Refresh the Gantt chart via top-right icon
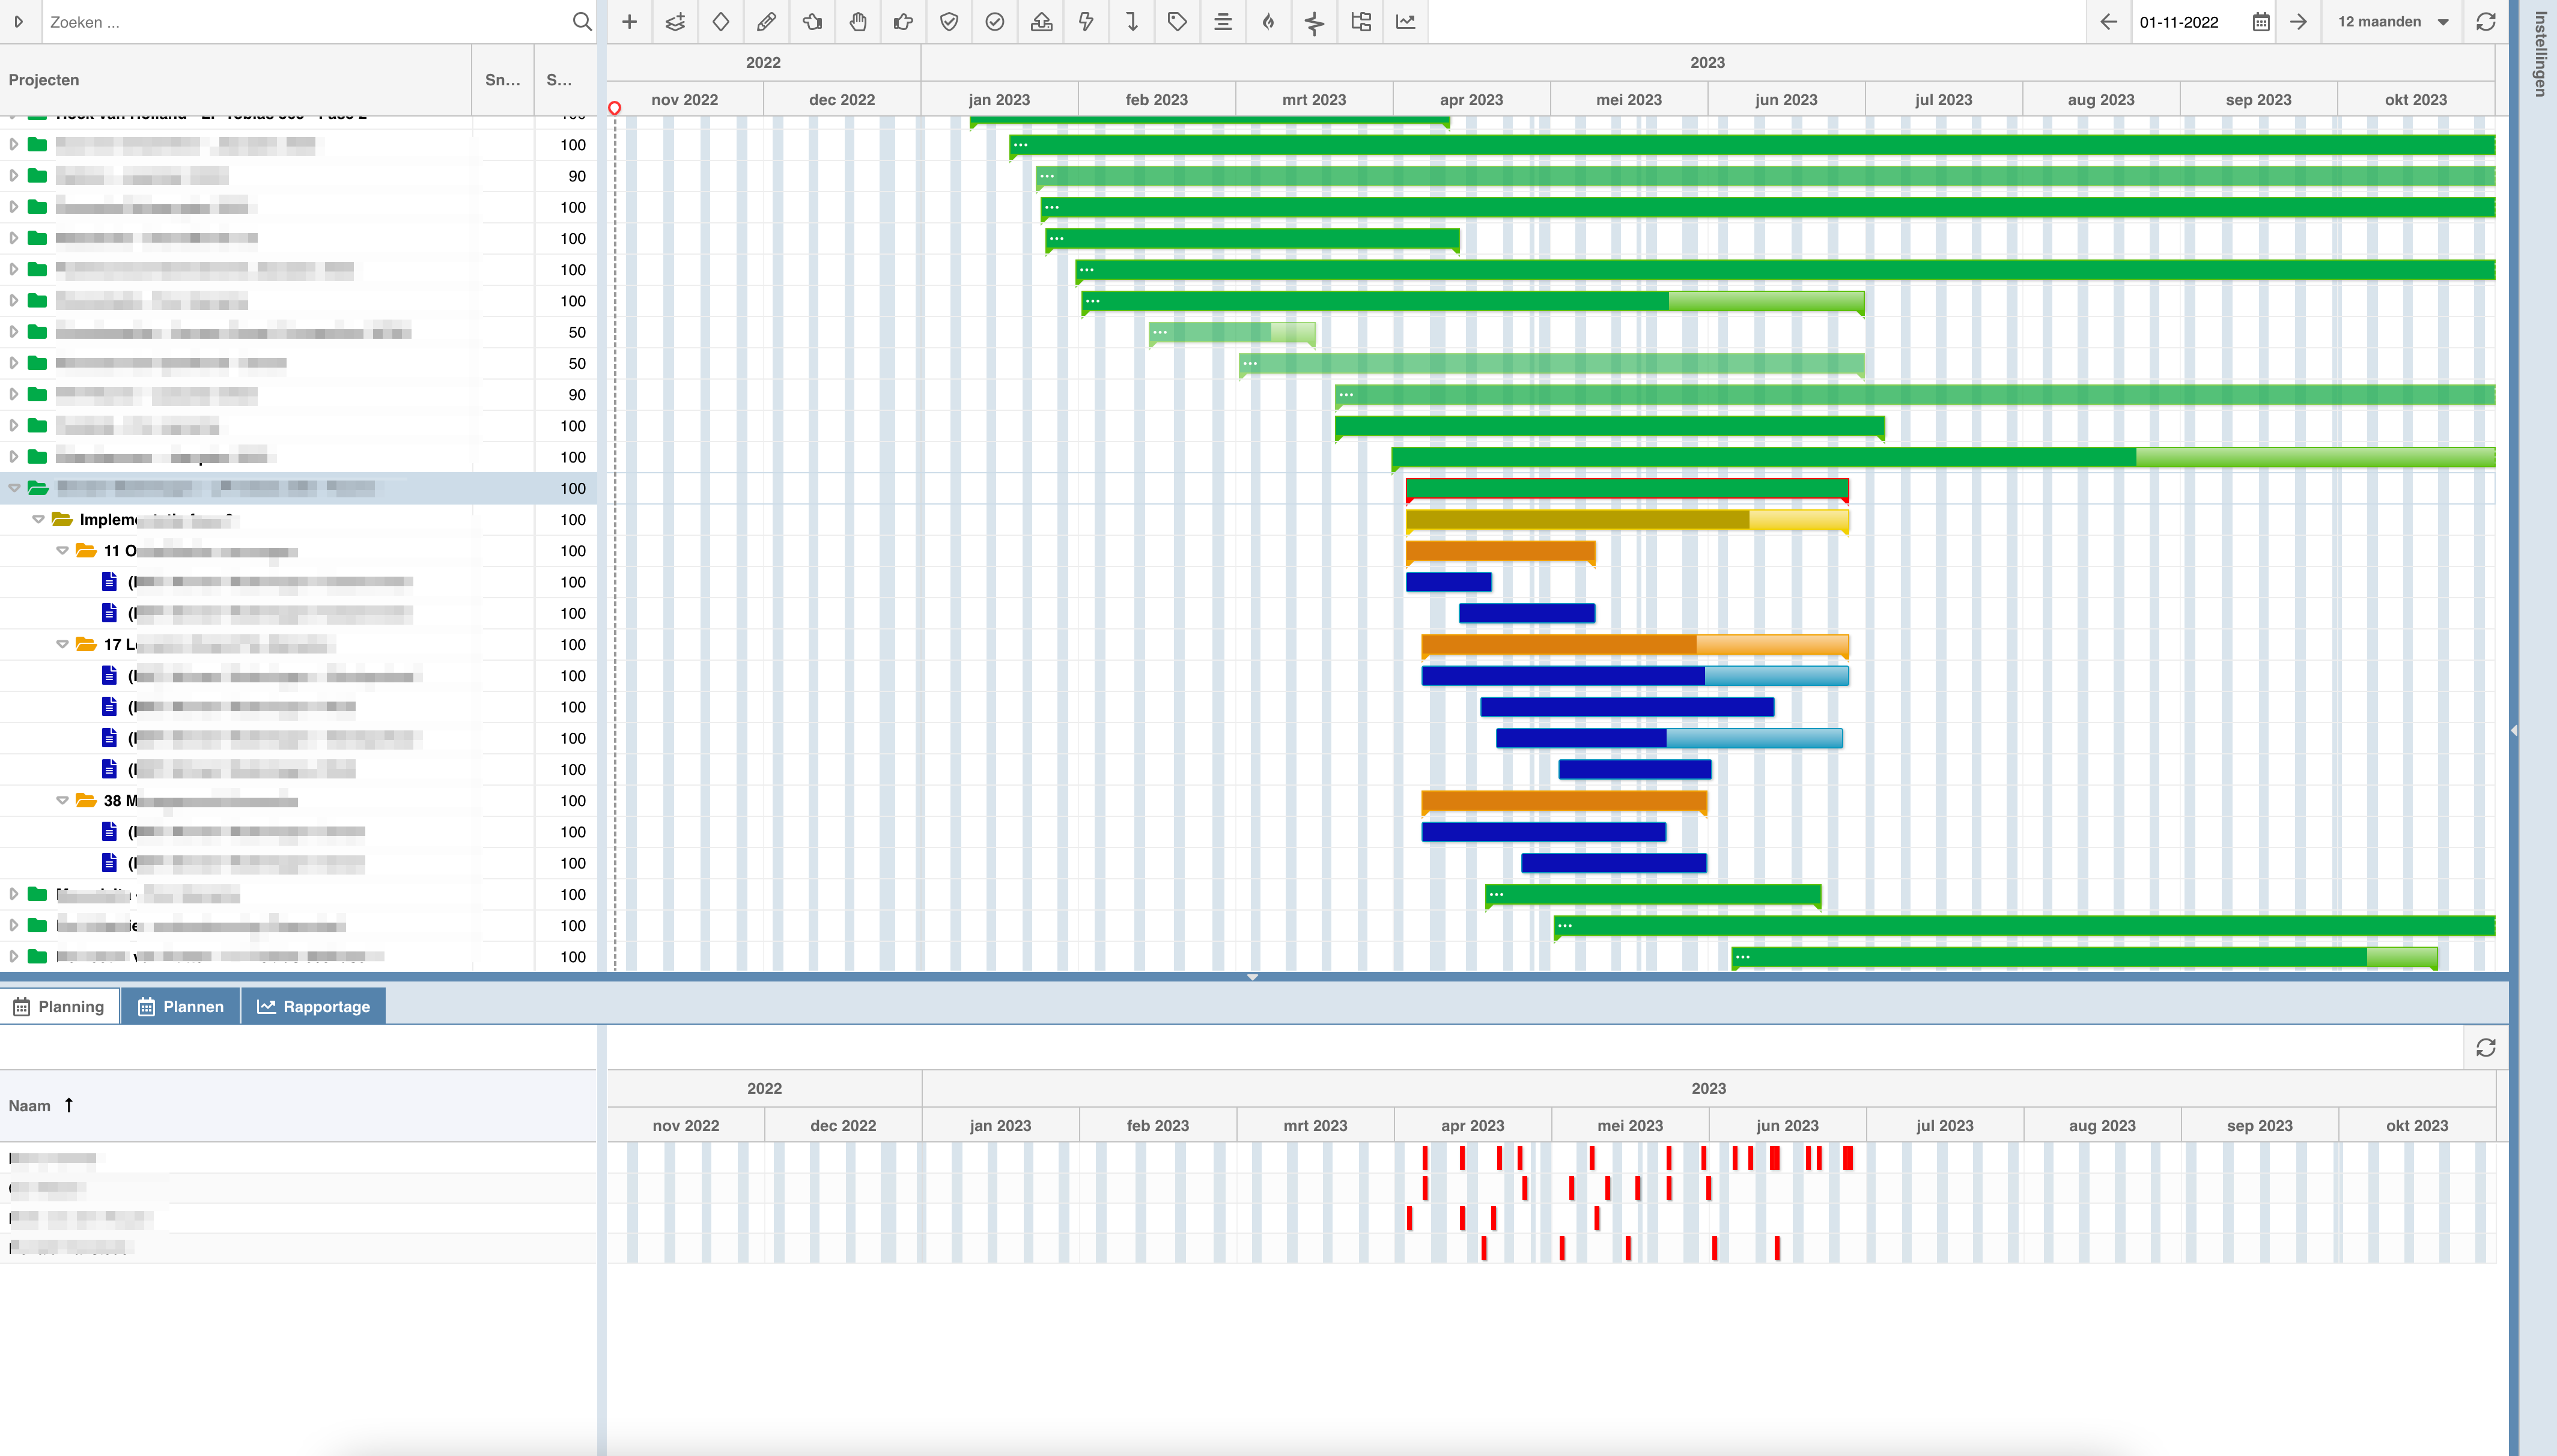The image size is (2557, 1456). tap(2486, 22)
